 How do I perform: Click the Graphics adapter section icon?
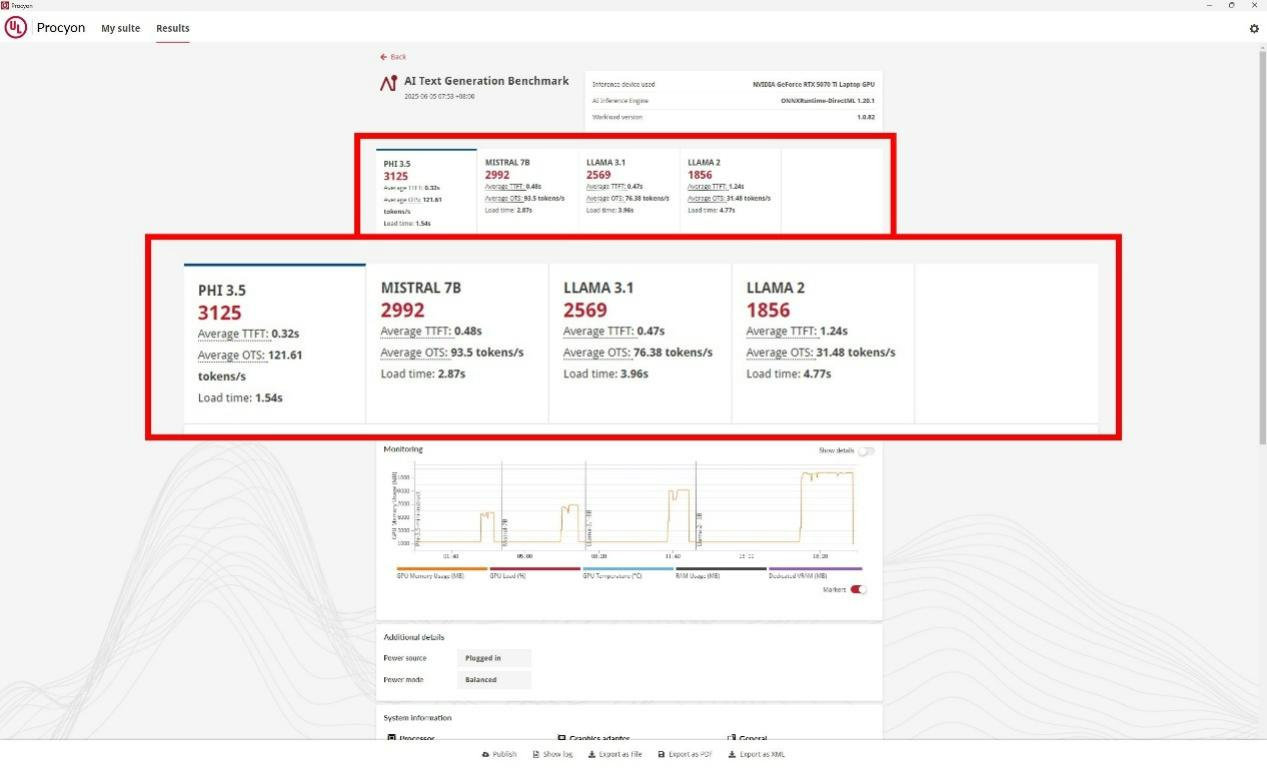point(562,738)
